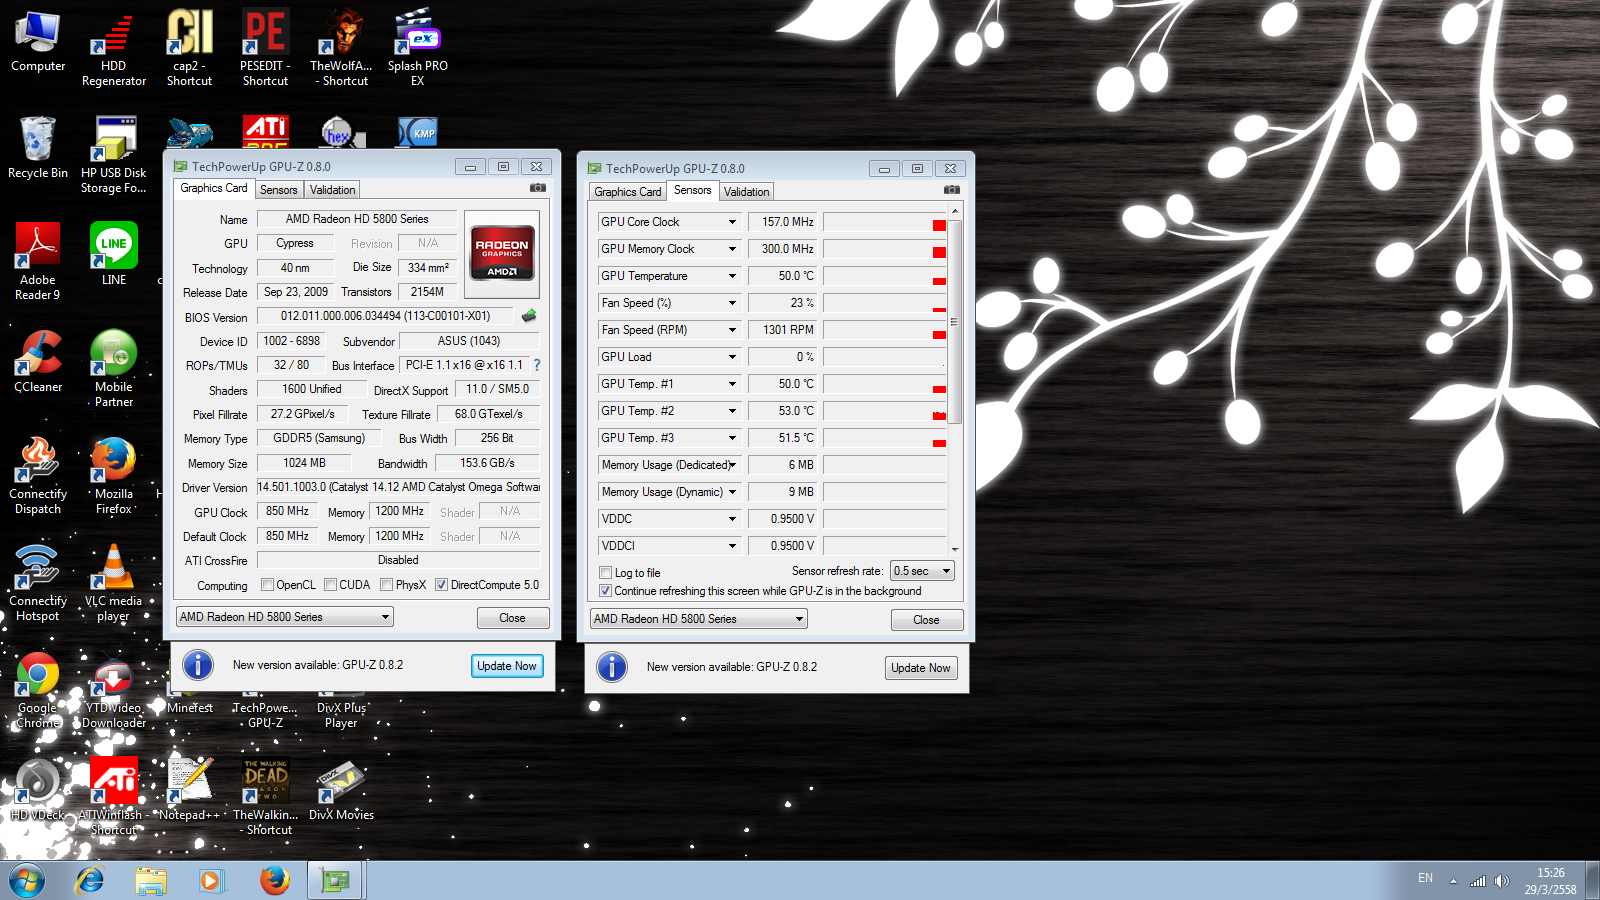Toggle the DirectCompute 5.0 checkbox
The width and height of the screenshot is (1600, 900).
[441, 585]
